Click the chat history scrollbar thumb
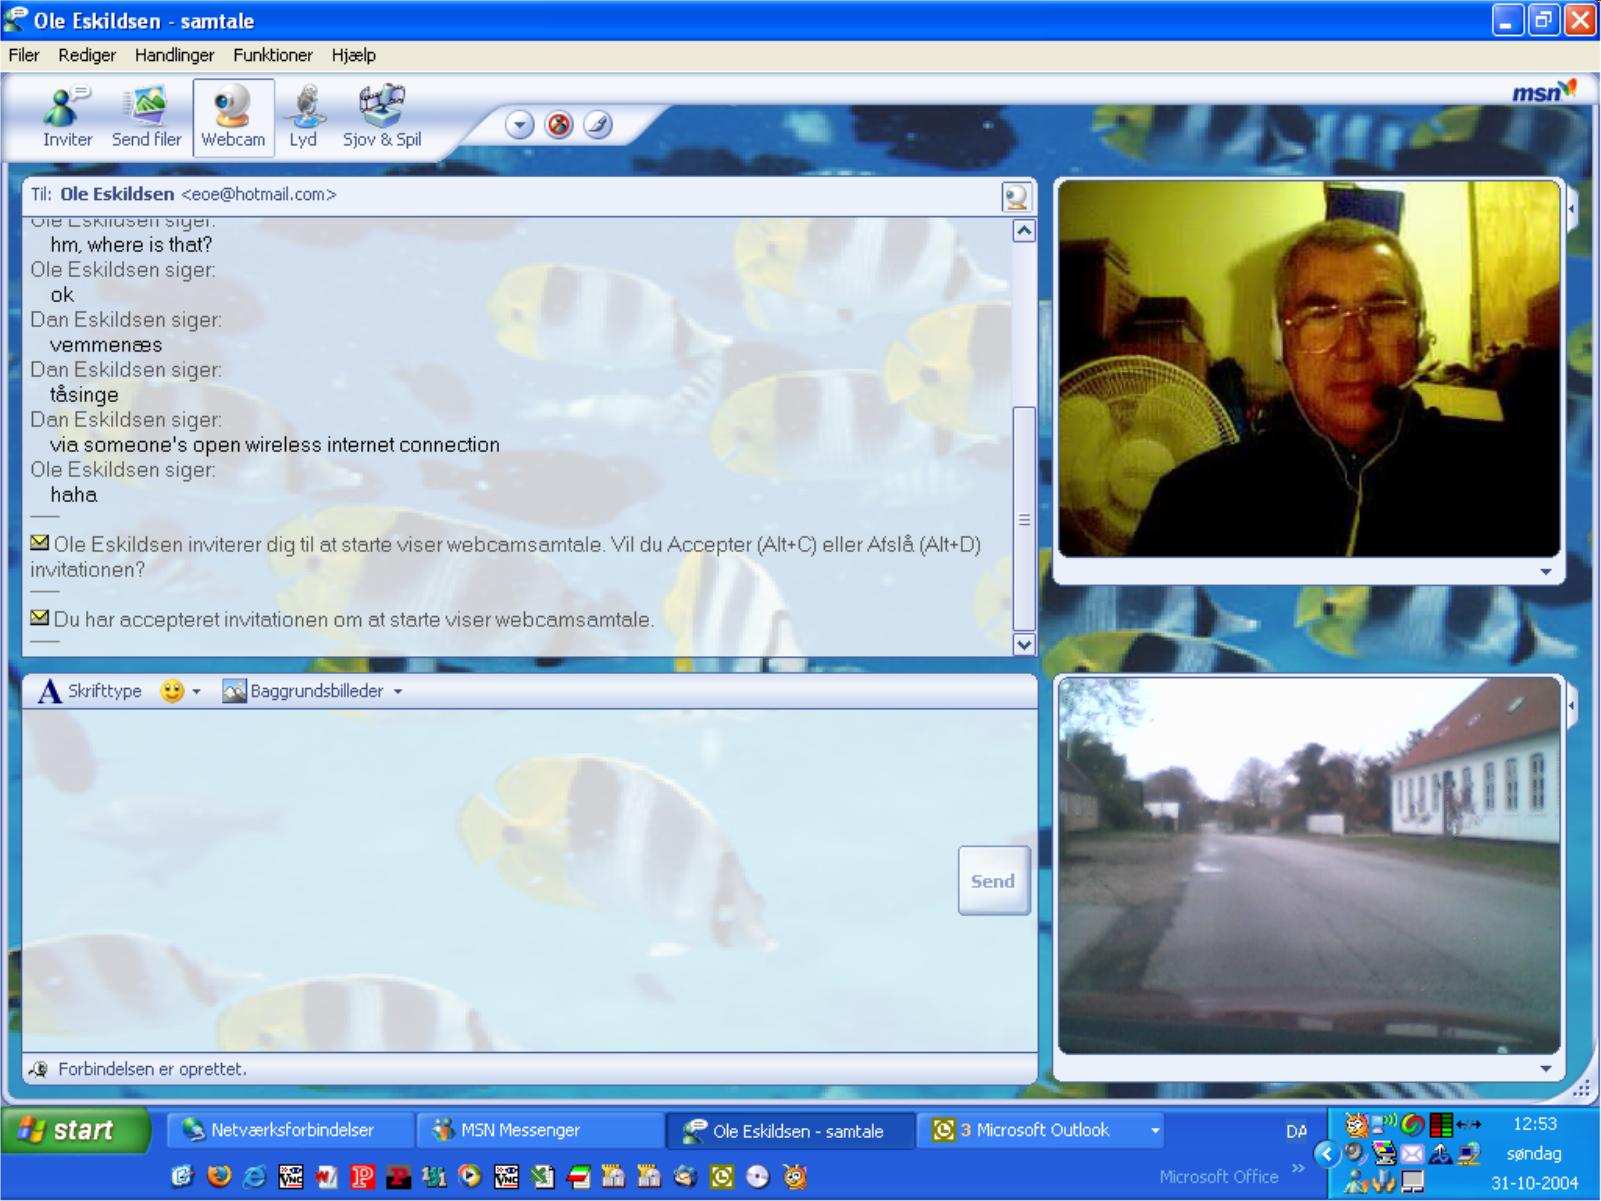The width and height of the screenshot is (1601, 1201). 1024,518
